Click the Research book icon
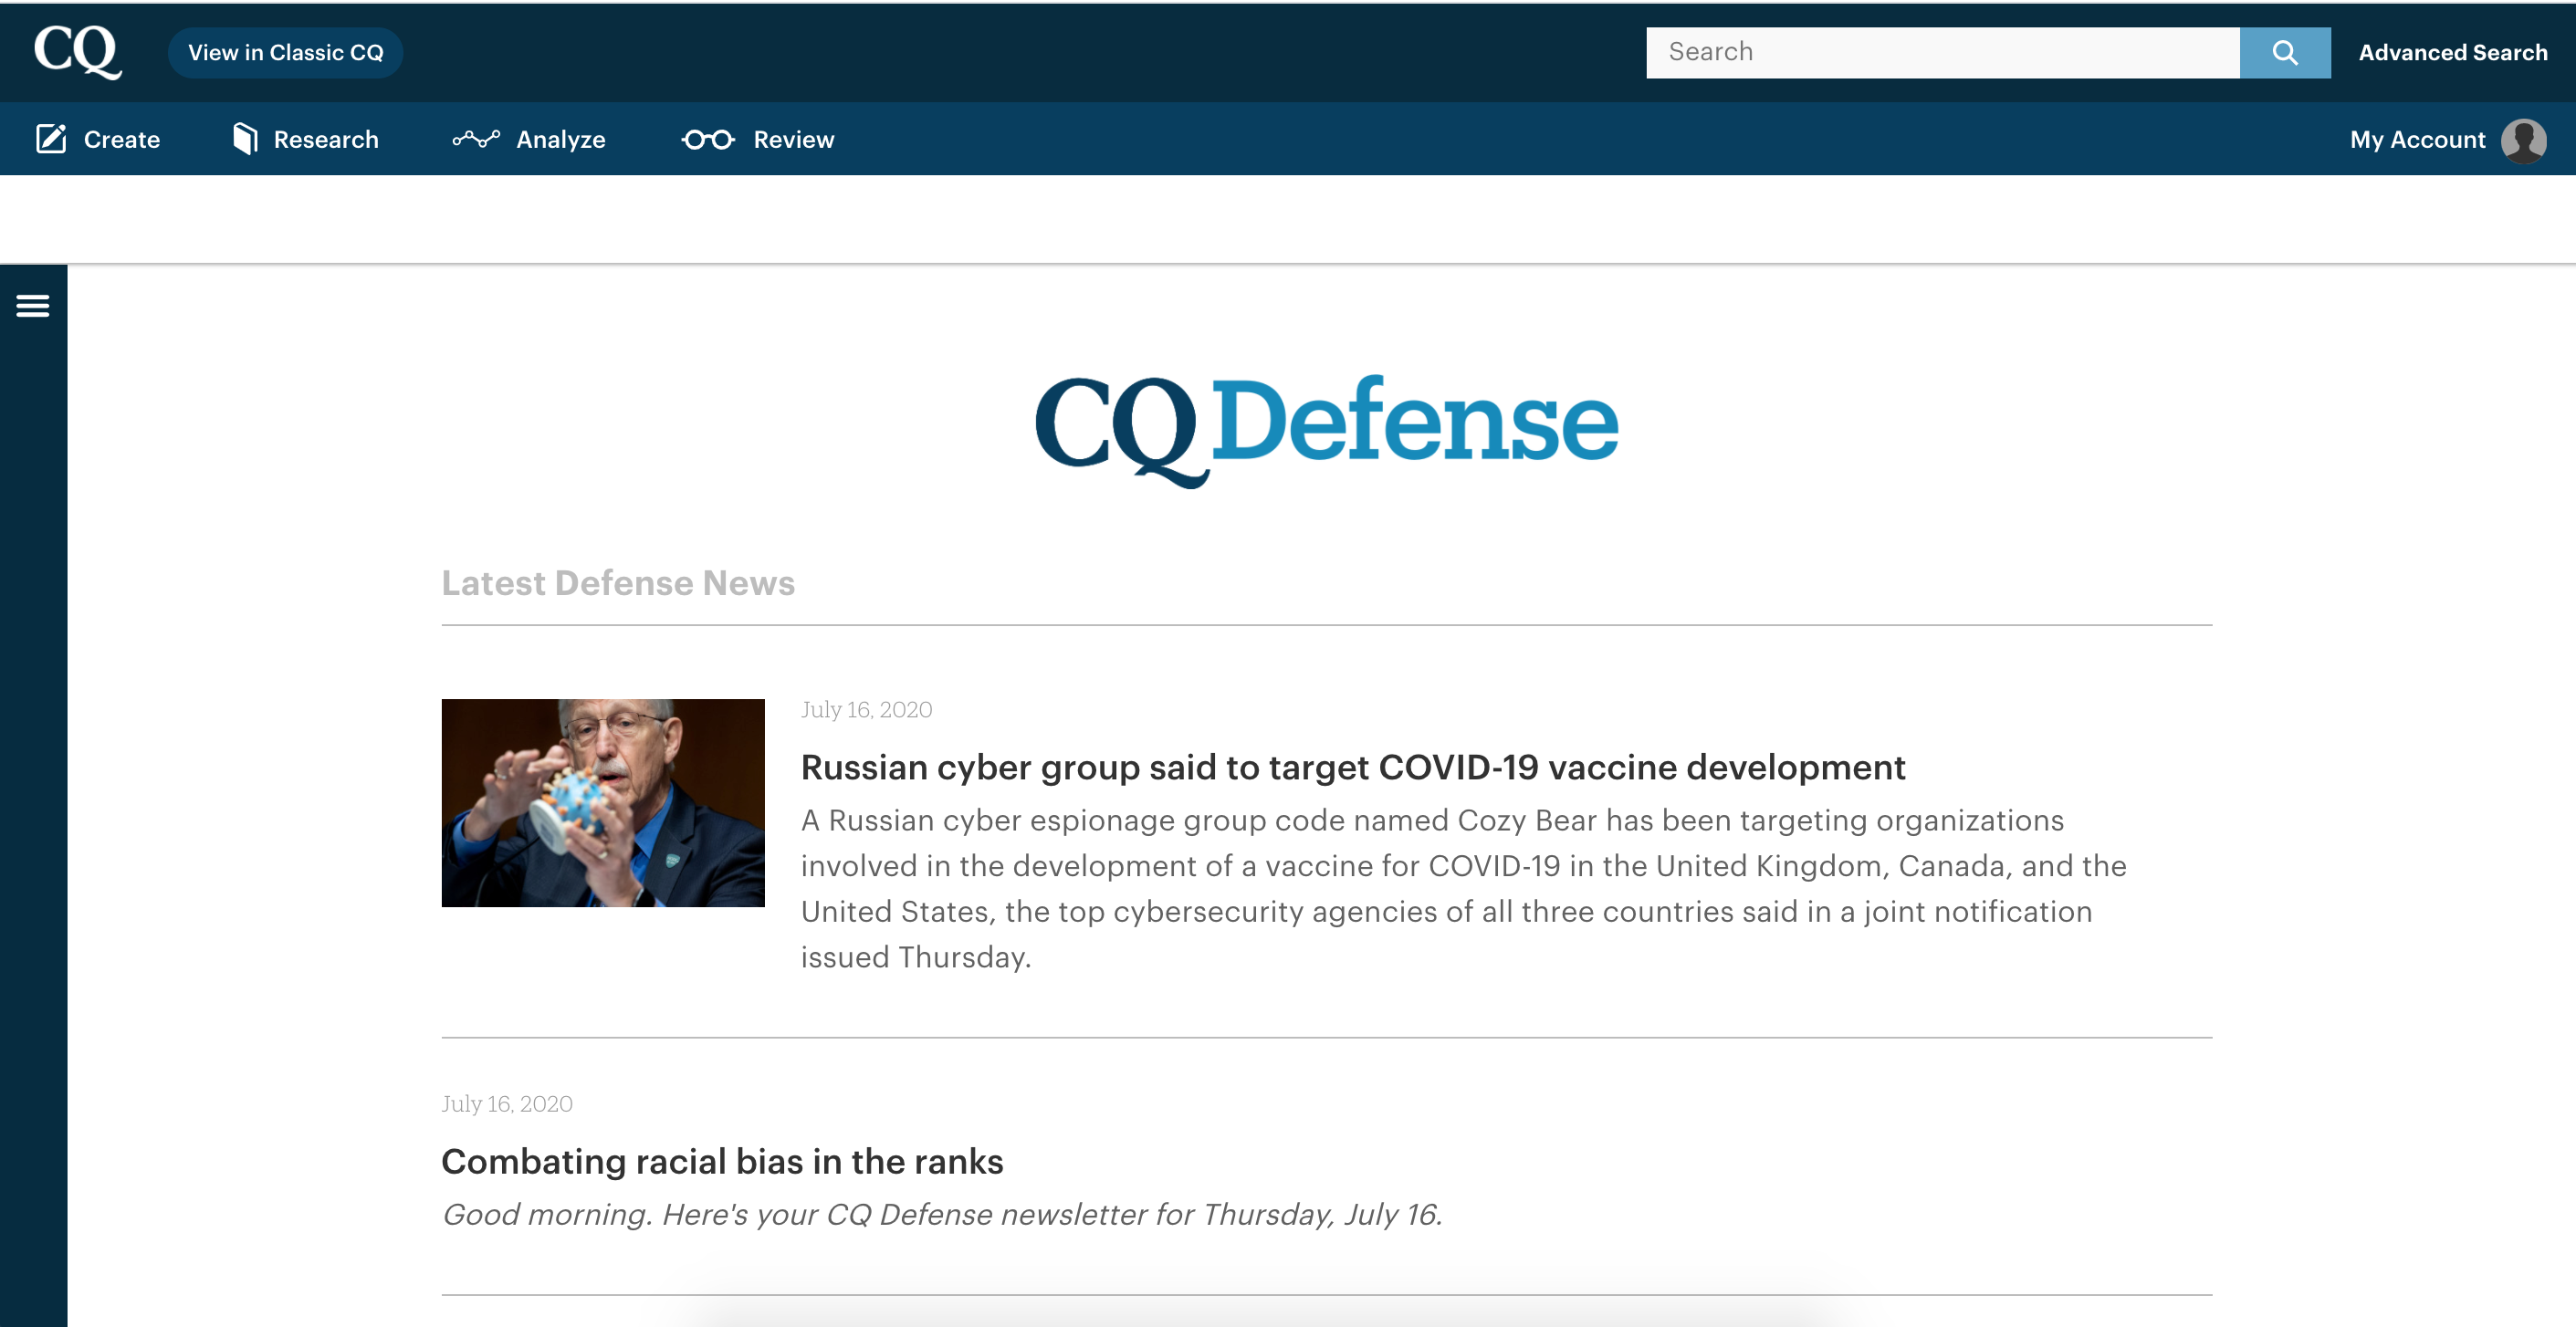The height and width of the screenshot is (1327, 2576). [245, 139]
